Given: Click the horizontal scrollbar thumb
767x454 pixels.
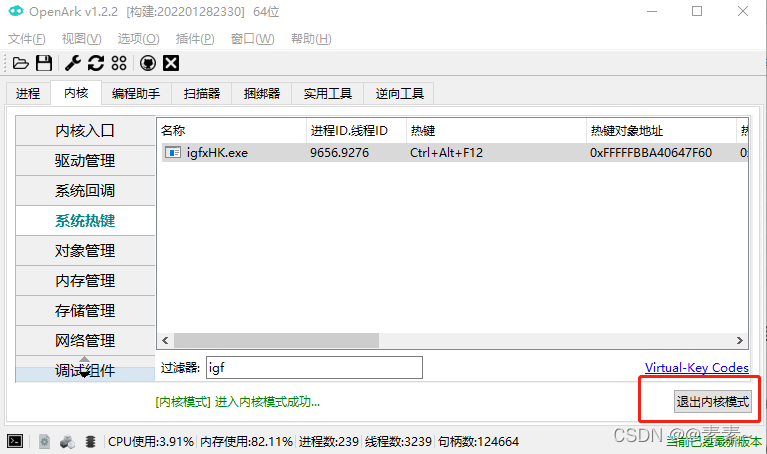Looking at the screenshot, I should 276,340.
